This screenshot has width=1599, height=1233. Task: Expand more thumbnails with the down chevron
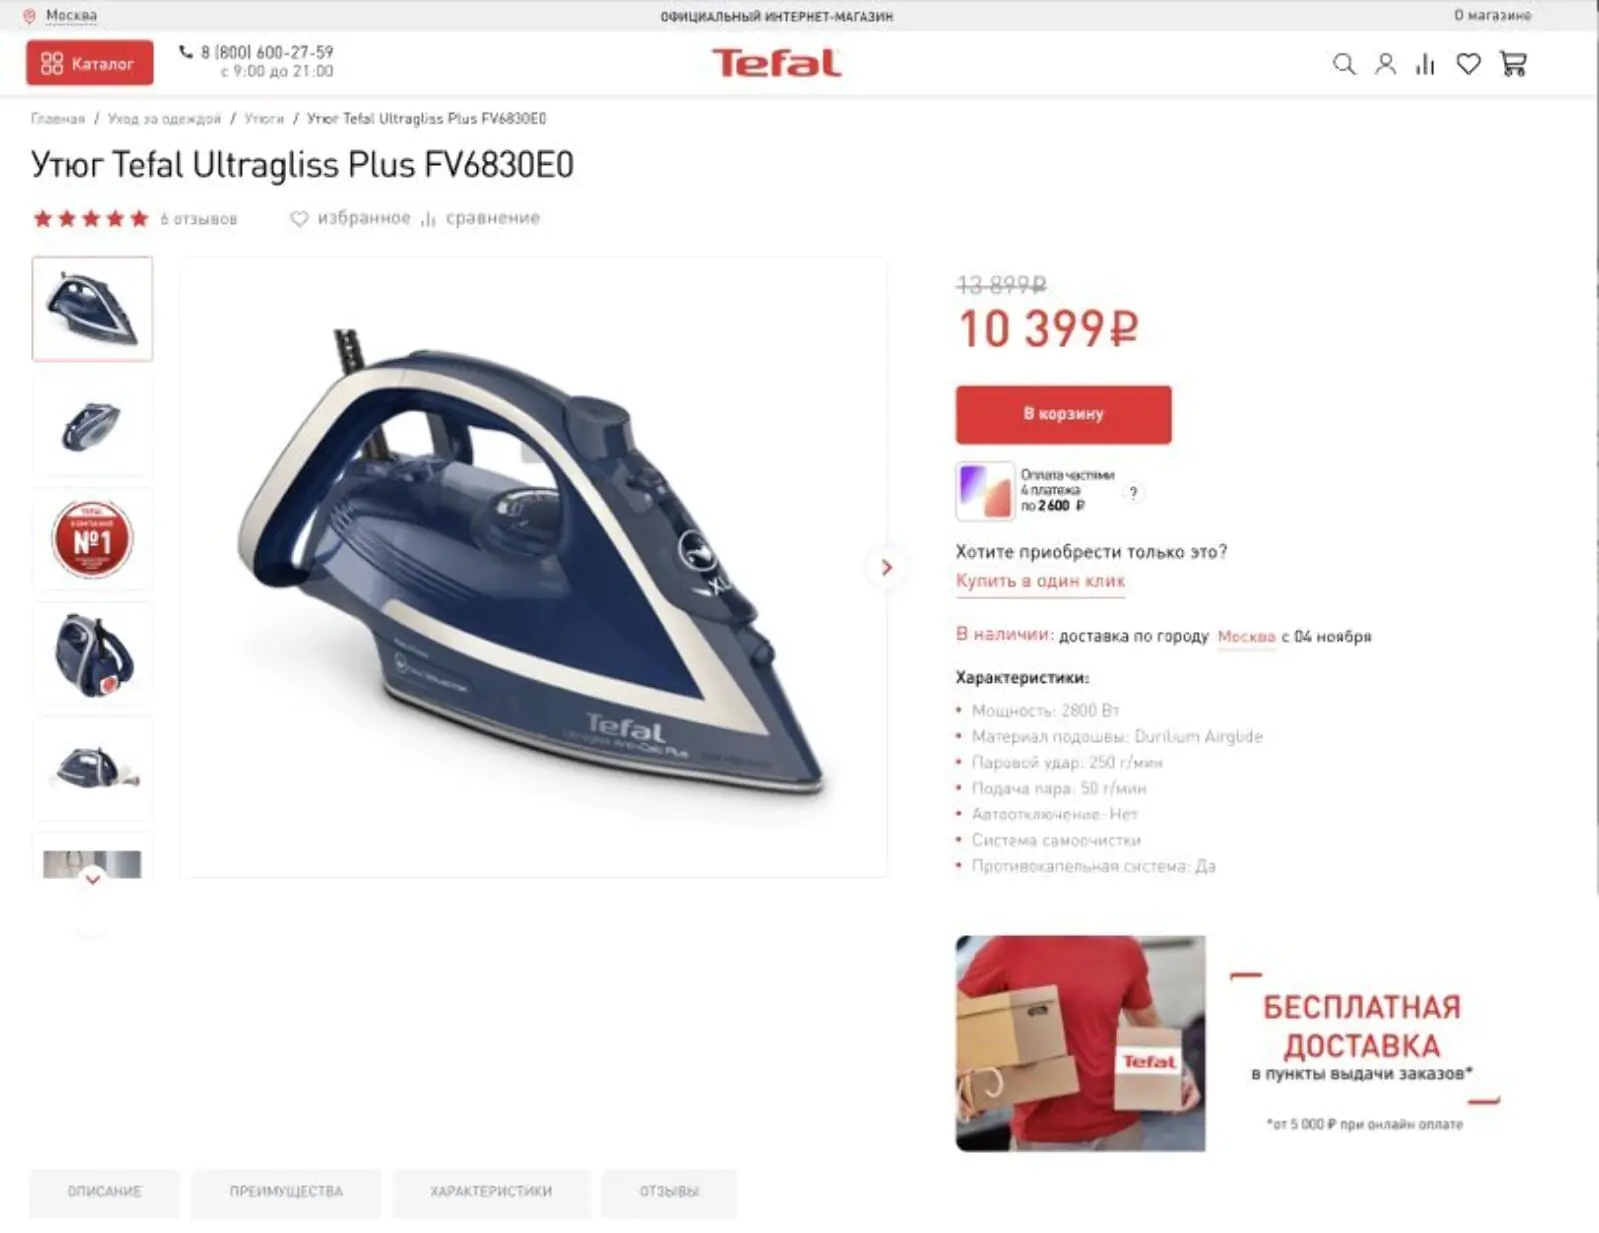click(92, 879)
